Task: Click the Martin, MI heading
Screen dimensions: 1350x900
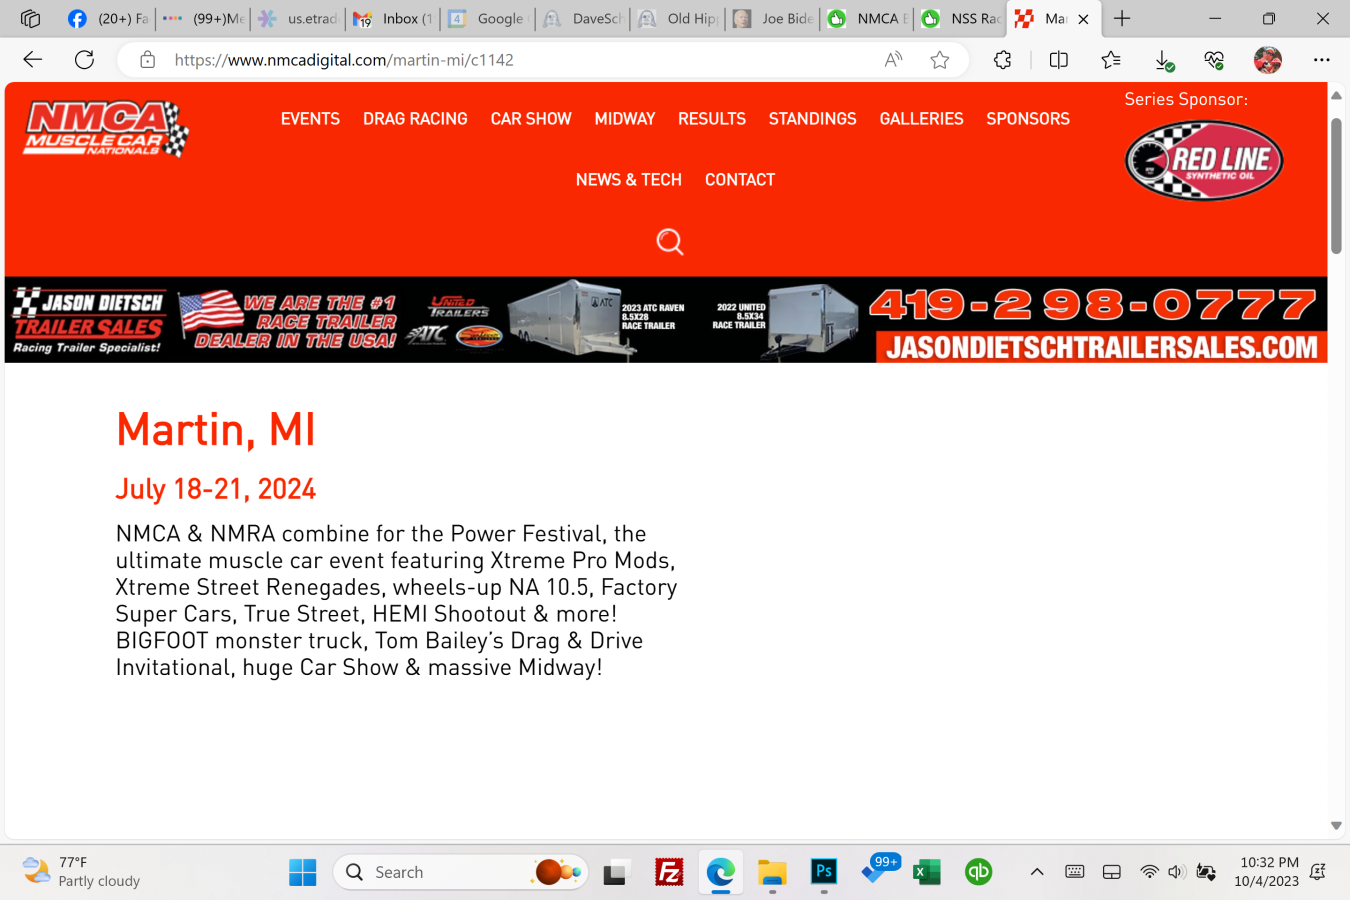Action: 216,430
